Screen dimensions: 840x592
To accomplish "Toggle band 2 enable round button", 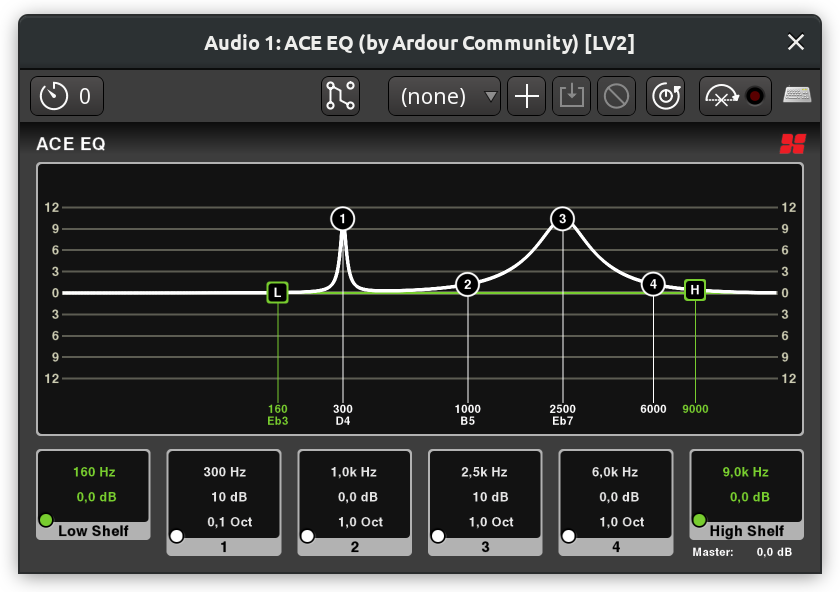I will (308, 536).
